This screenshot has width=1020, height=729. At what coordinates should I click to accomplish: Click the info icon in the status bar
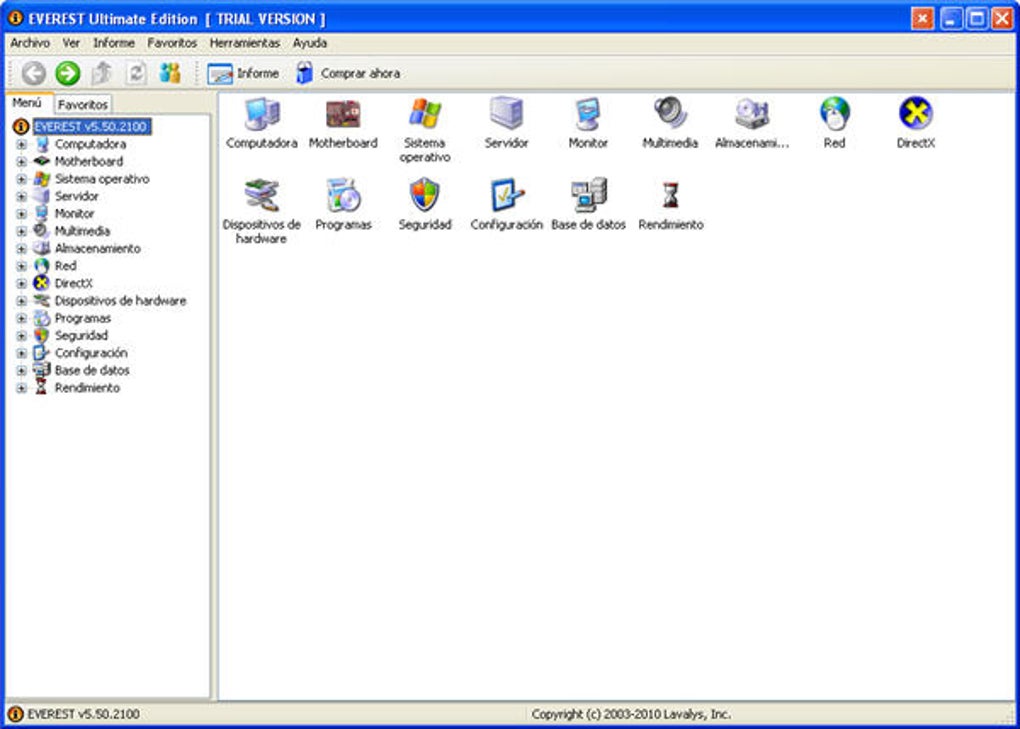[x=15, y=714]
